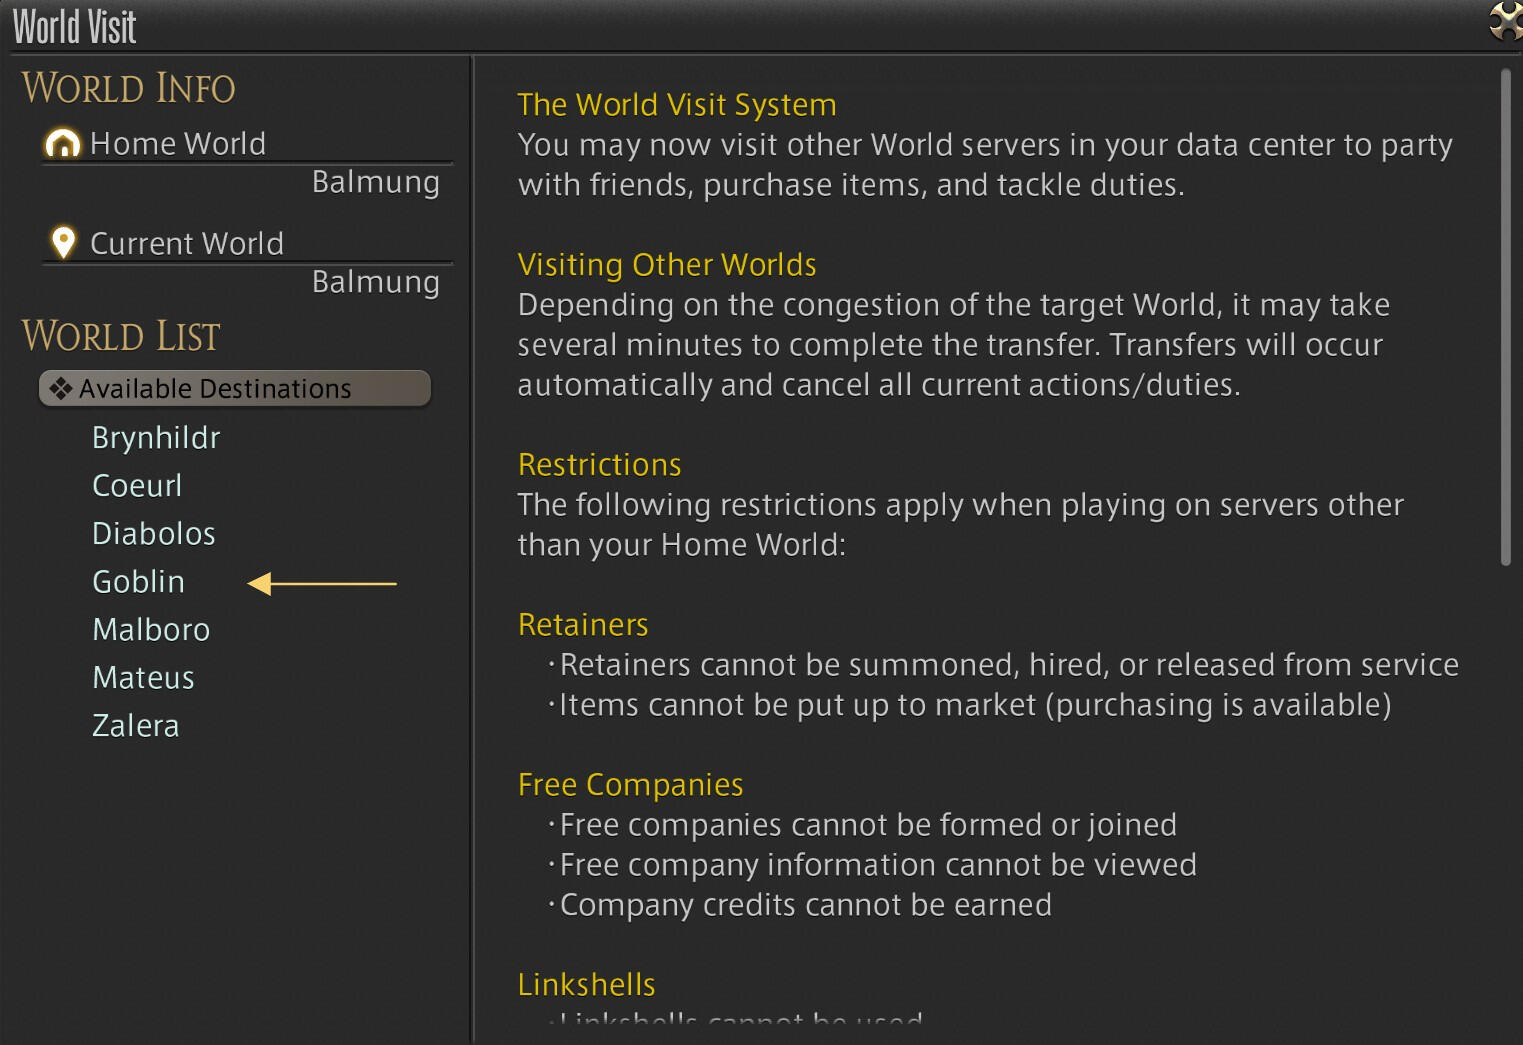Choose Malboro as the visit destination
Screen dimensions: 1523x1045
(151, 630)
